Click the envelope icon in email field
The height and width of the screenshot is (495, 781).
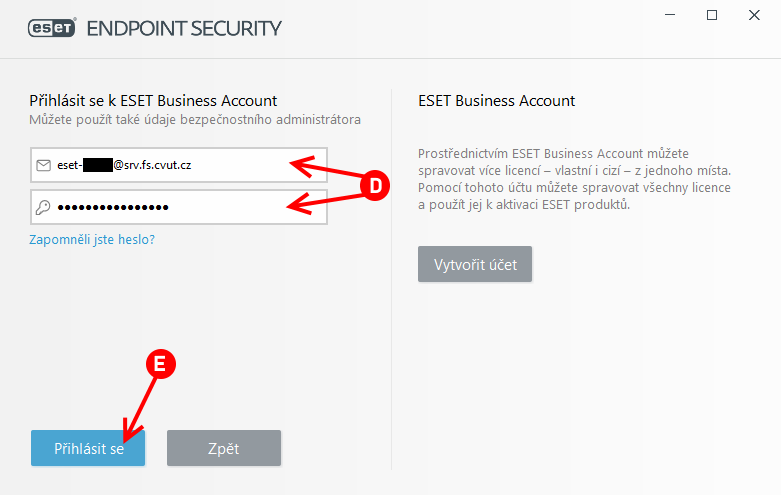44,165
